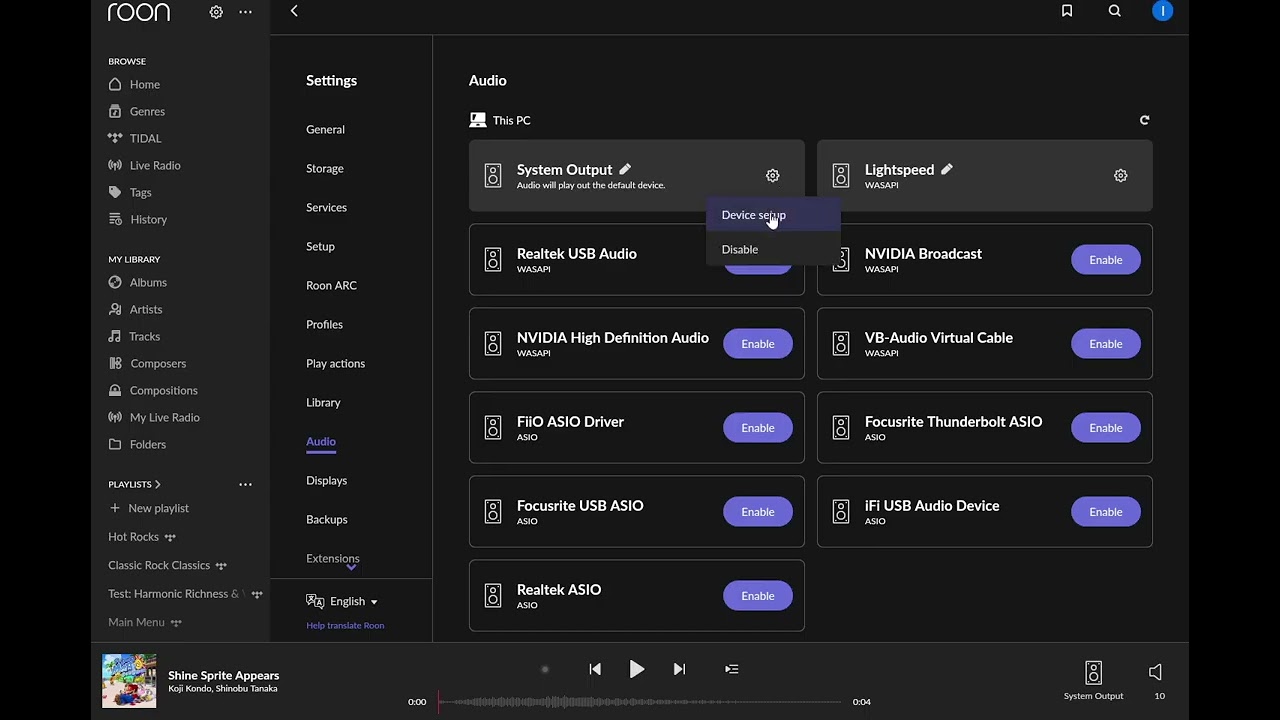The height and width of the screenshot is (720, 1280).
Task: Refresh the This PC audio device list
Action: click(x=1145, y=120)
